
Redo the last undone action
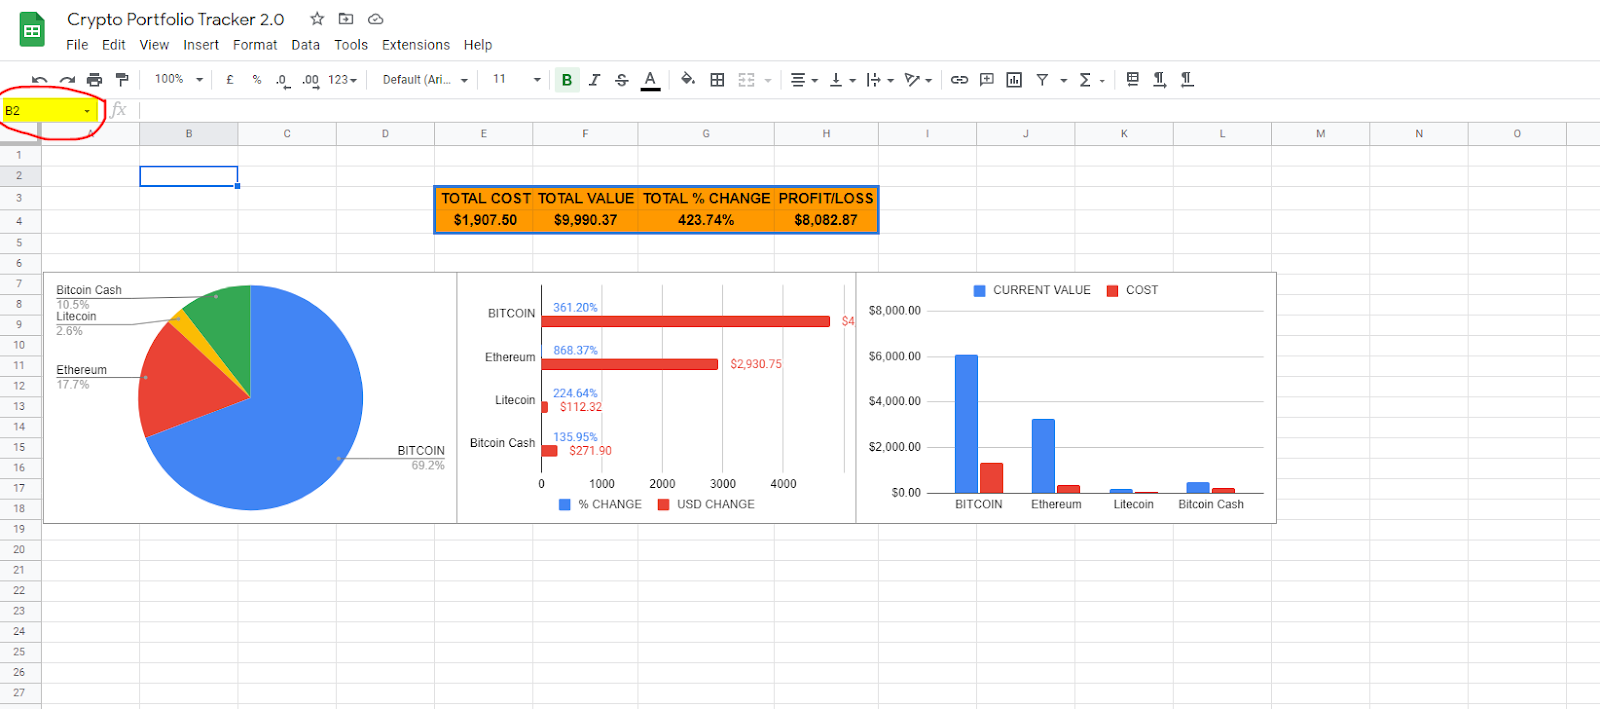[x=67, y=80]
